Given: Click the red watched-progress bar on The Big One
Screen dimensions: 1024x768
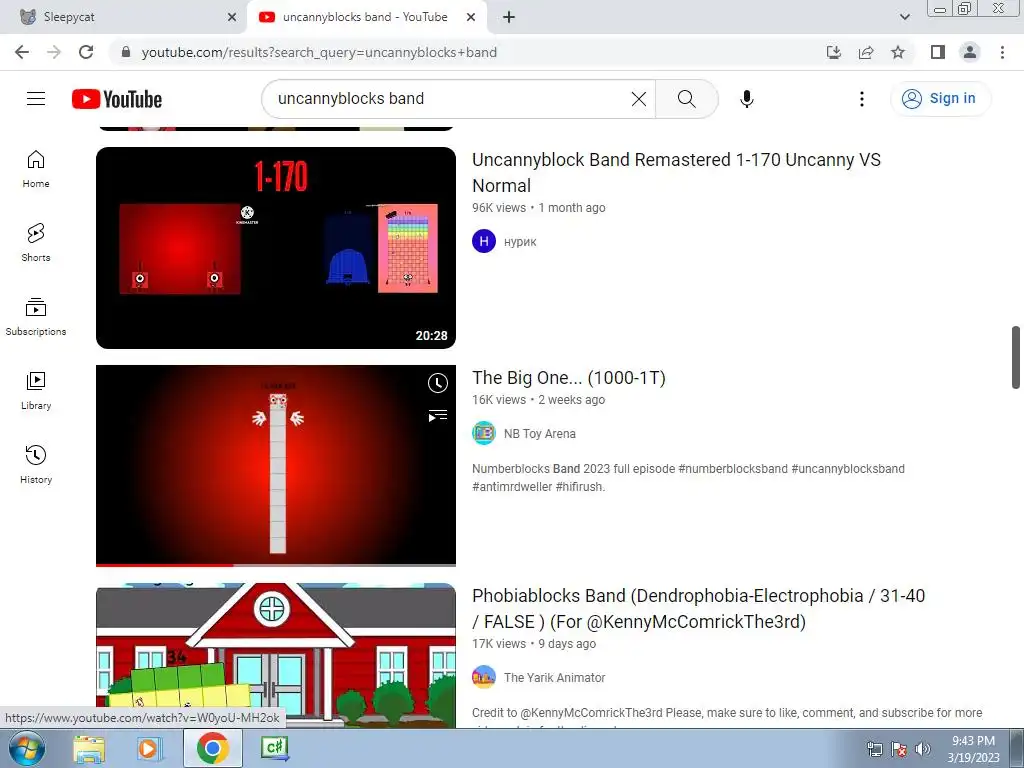Looking at the screenshot, I should (165, 564).
